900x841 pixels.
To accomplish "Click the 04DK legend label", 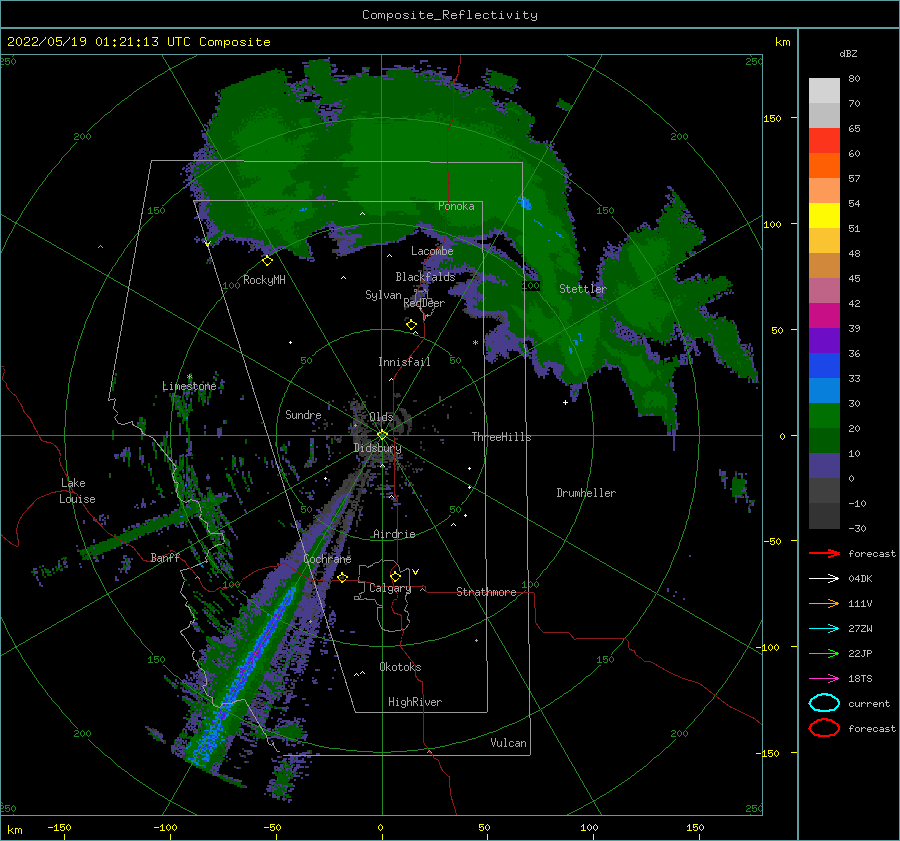I will pyautogui.click(x=860, y=579).
